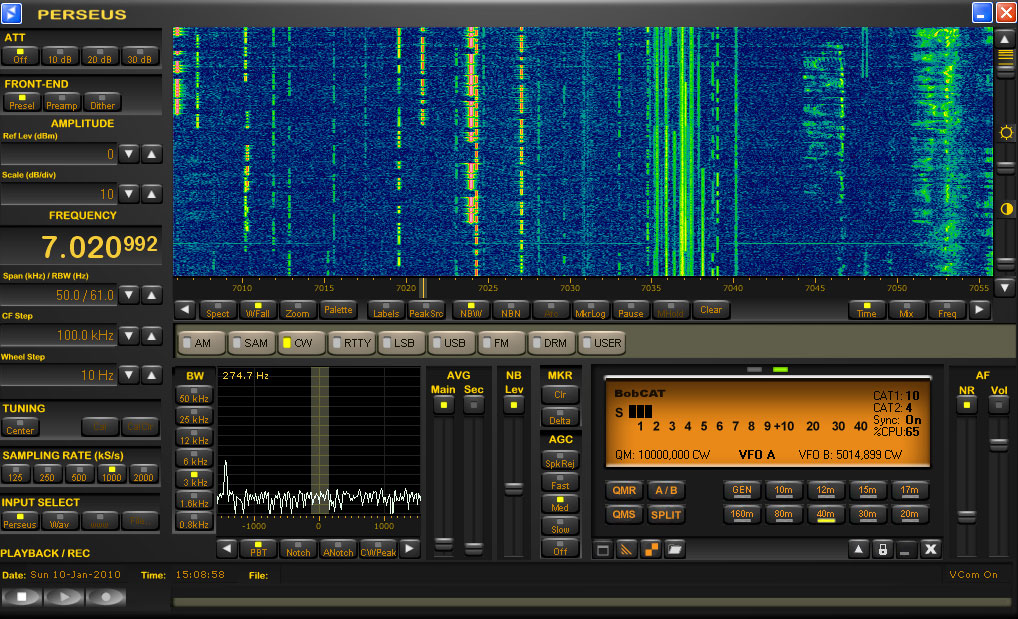The height and width of the screenshot is (619, 1018).
Task: Click the orange checkered squares icon
Action: coord(651,550)
